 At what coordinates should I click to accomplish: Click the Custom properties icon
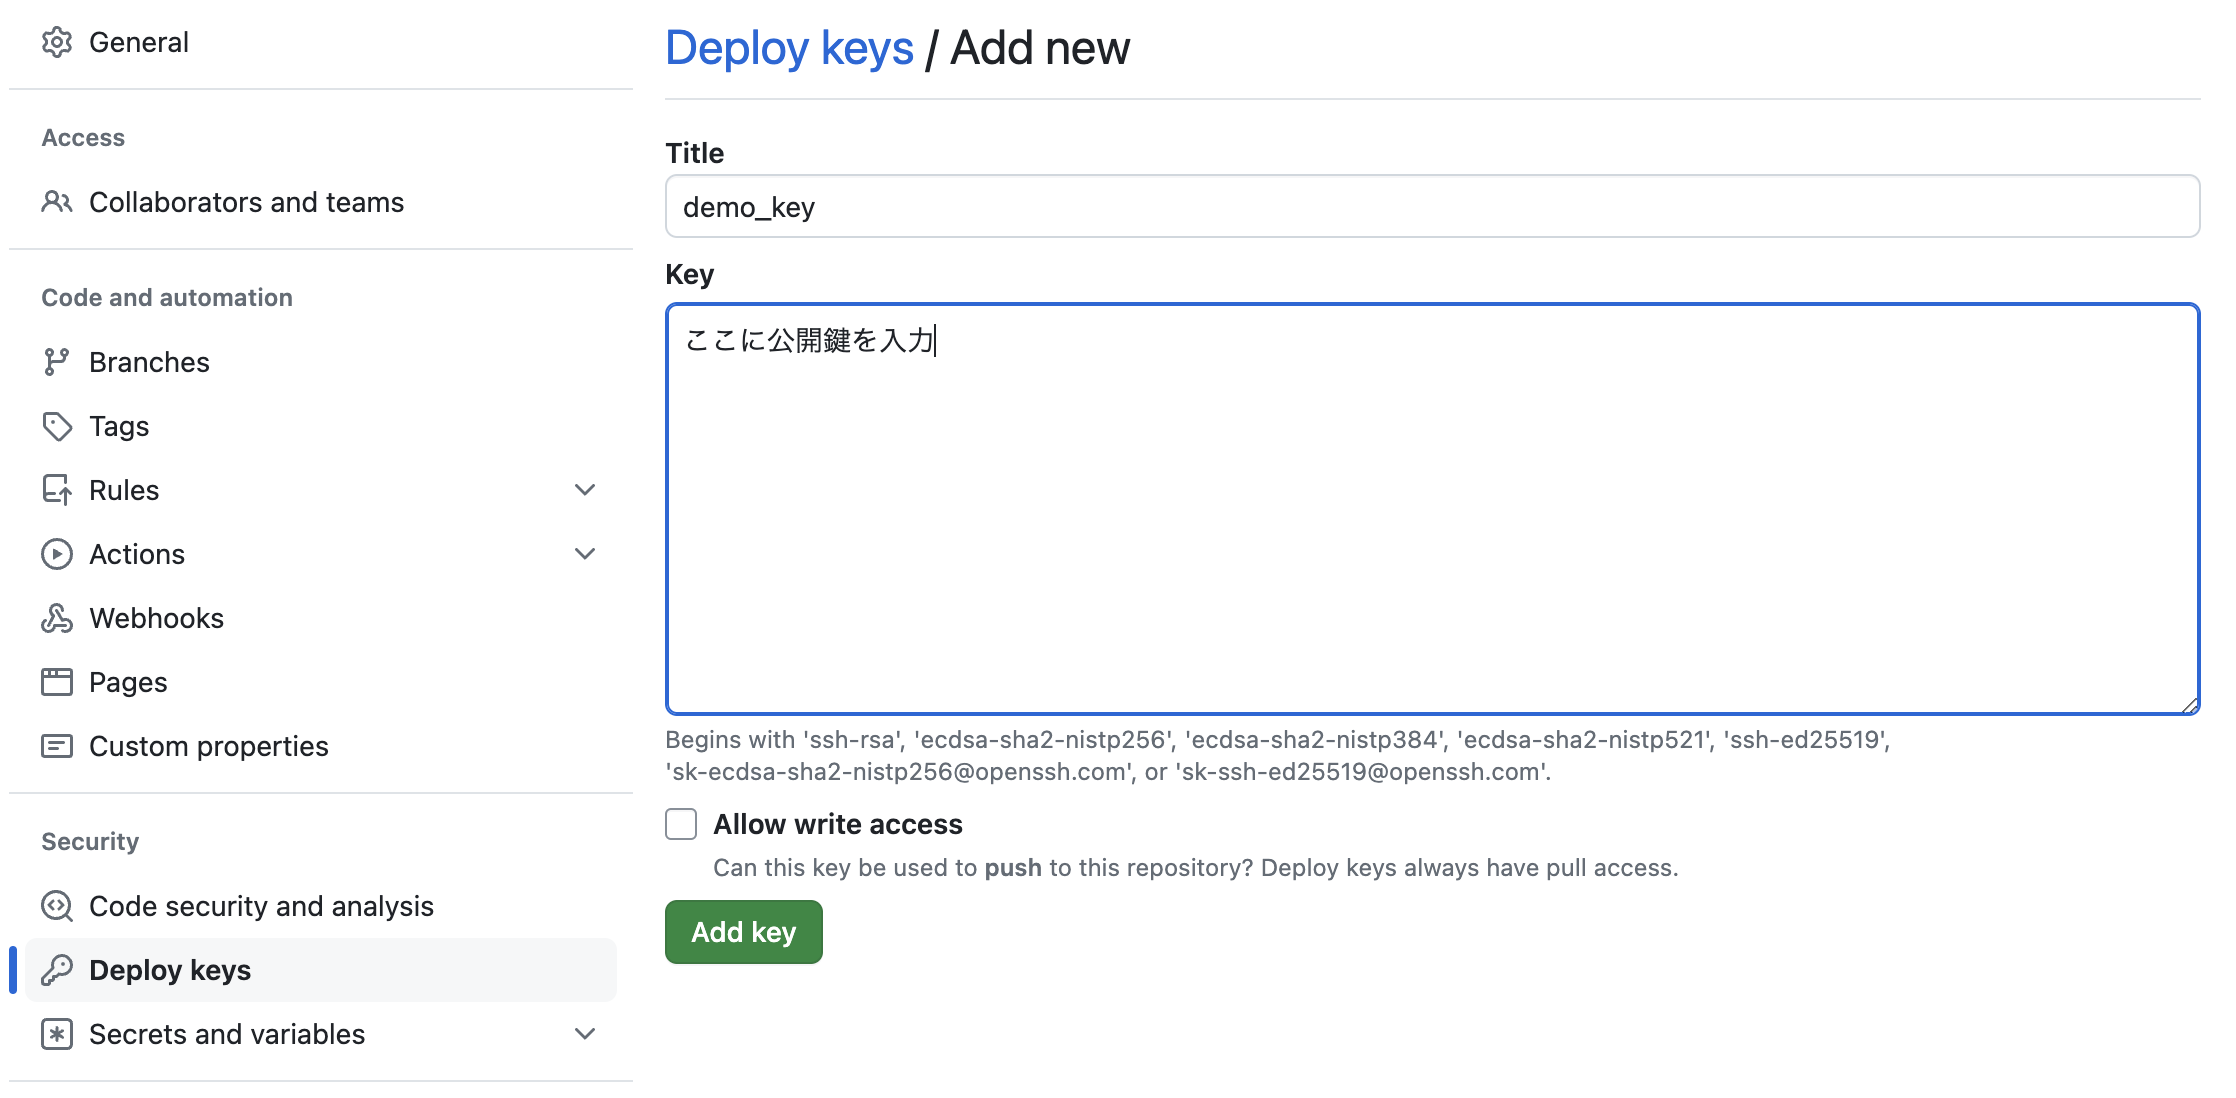coord(58,745)
